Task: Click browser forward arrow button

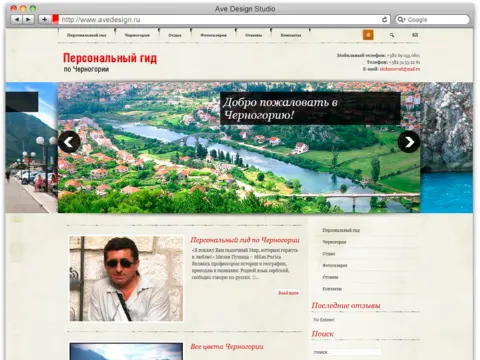Action: click(28, 20)
